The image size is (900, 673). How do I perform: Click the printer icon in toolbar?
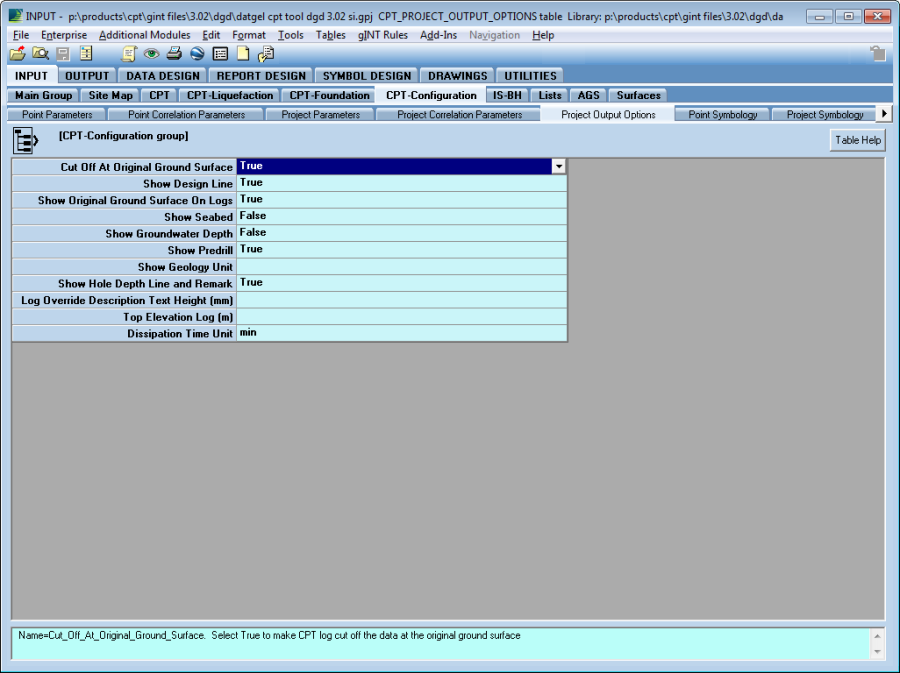pyautogui.click(x=174, y=54)
